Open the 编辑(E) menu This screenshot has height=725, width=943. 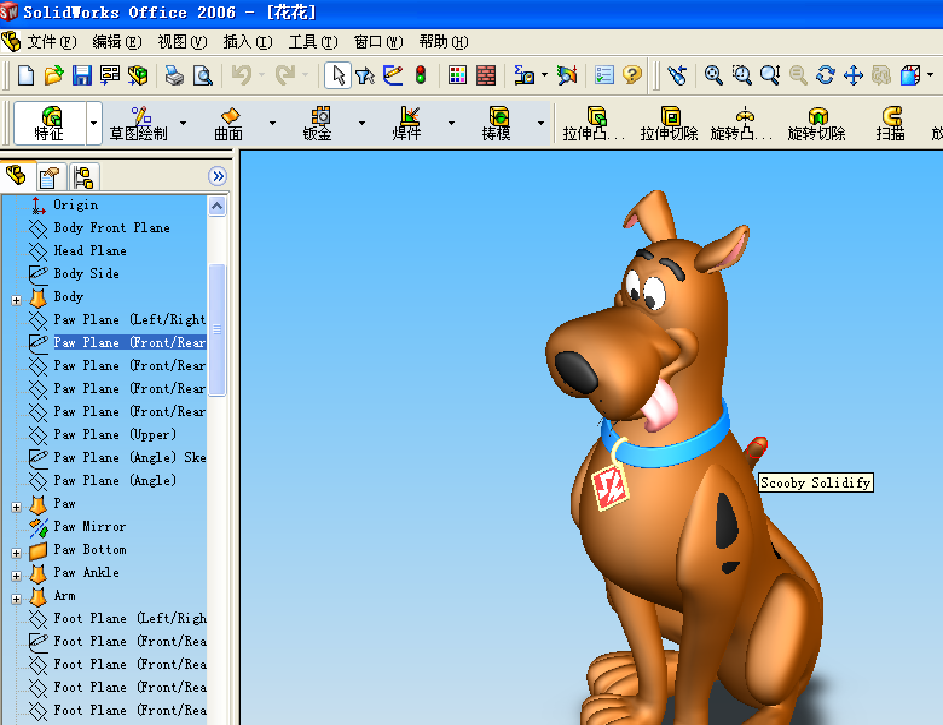[117, 42]
